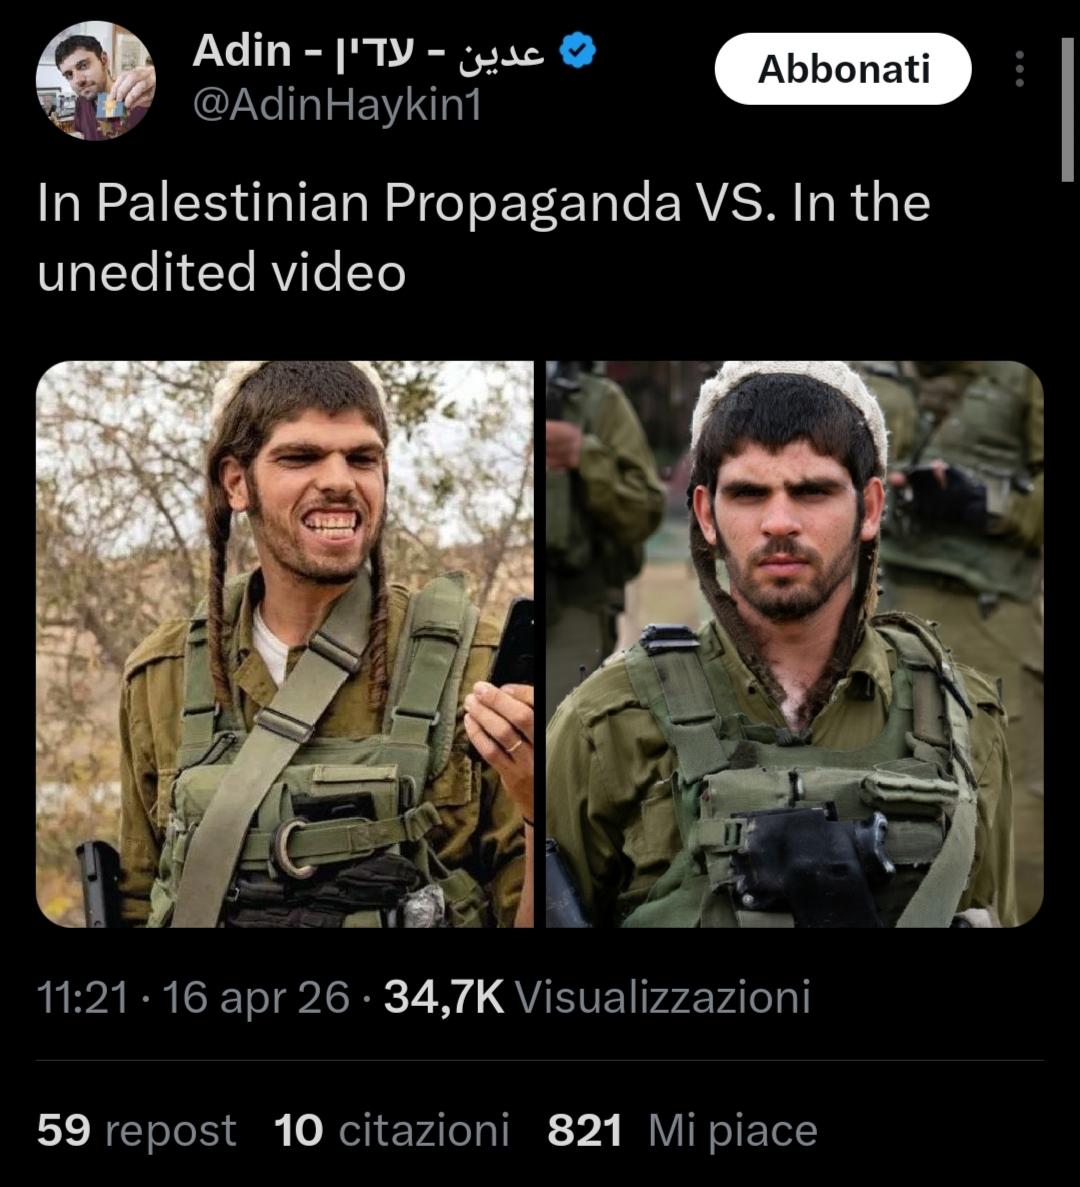1080x1187 pixels.
Task: Open Adin's profile avatar photo
Action: click(x=95, y=80)
